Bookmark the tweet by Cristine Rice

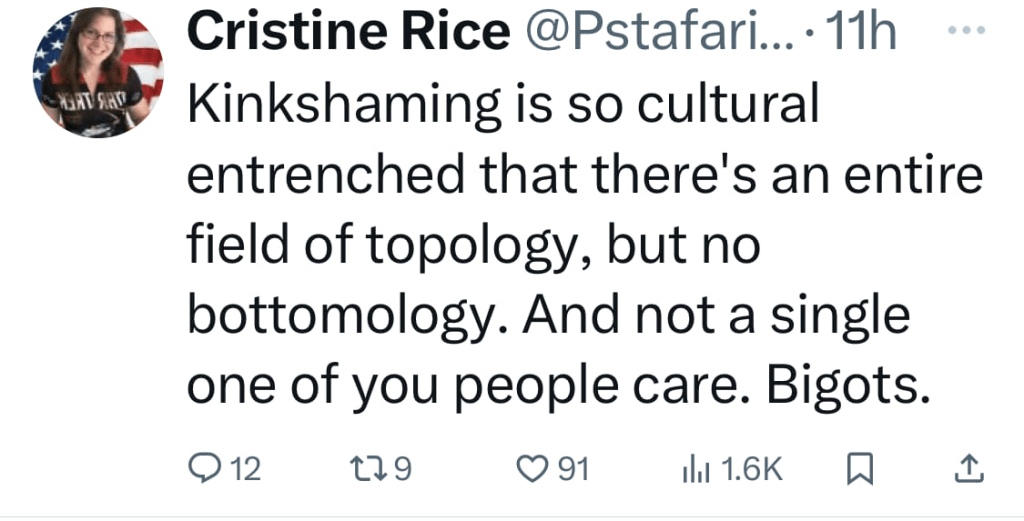858,469
